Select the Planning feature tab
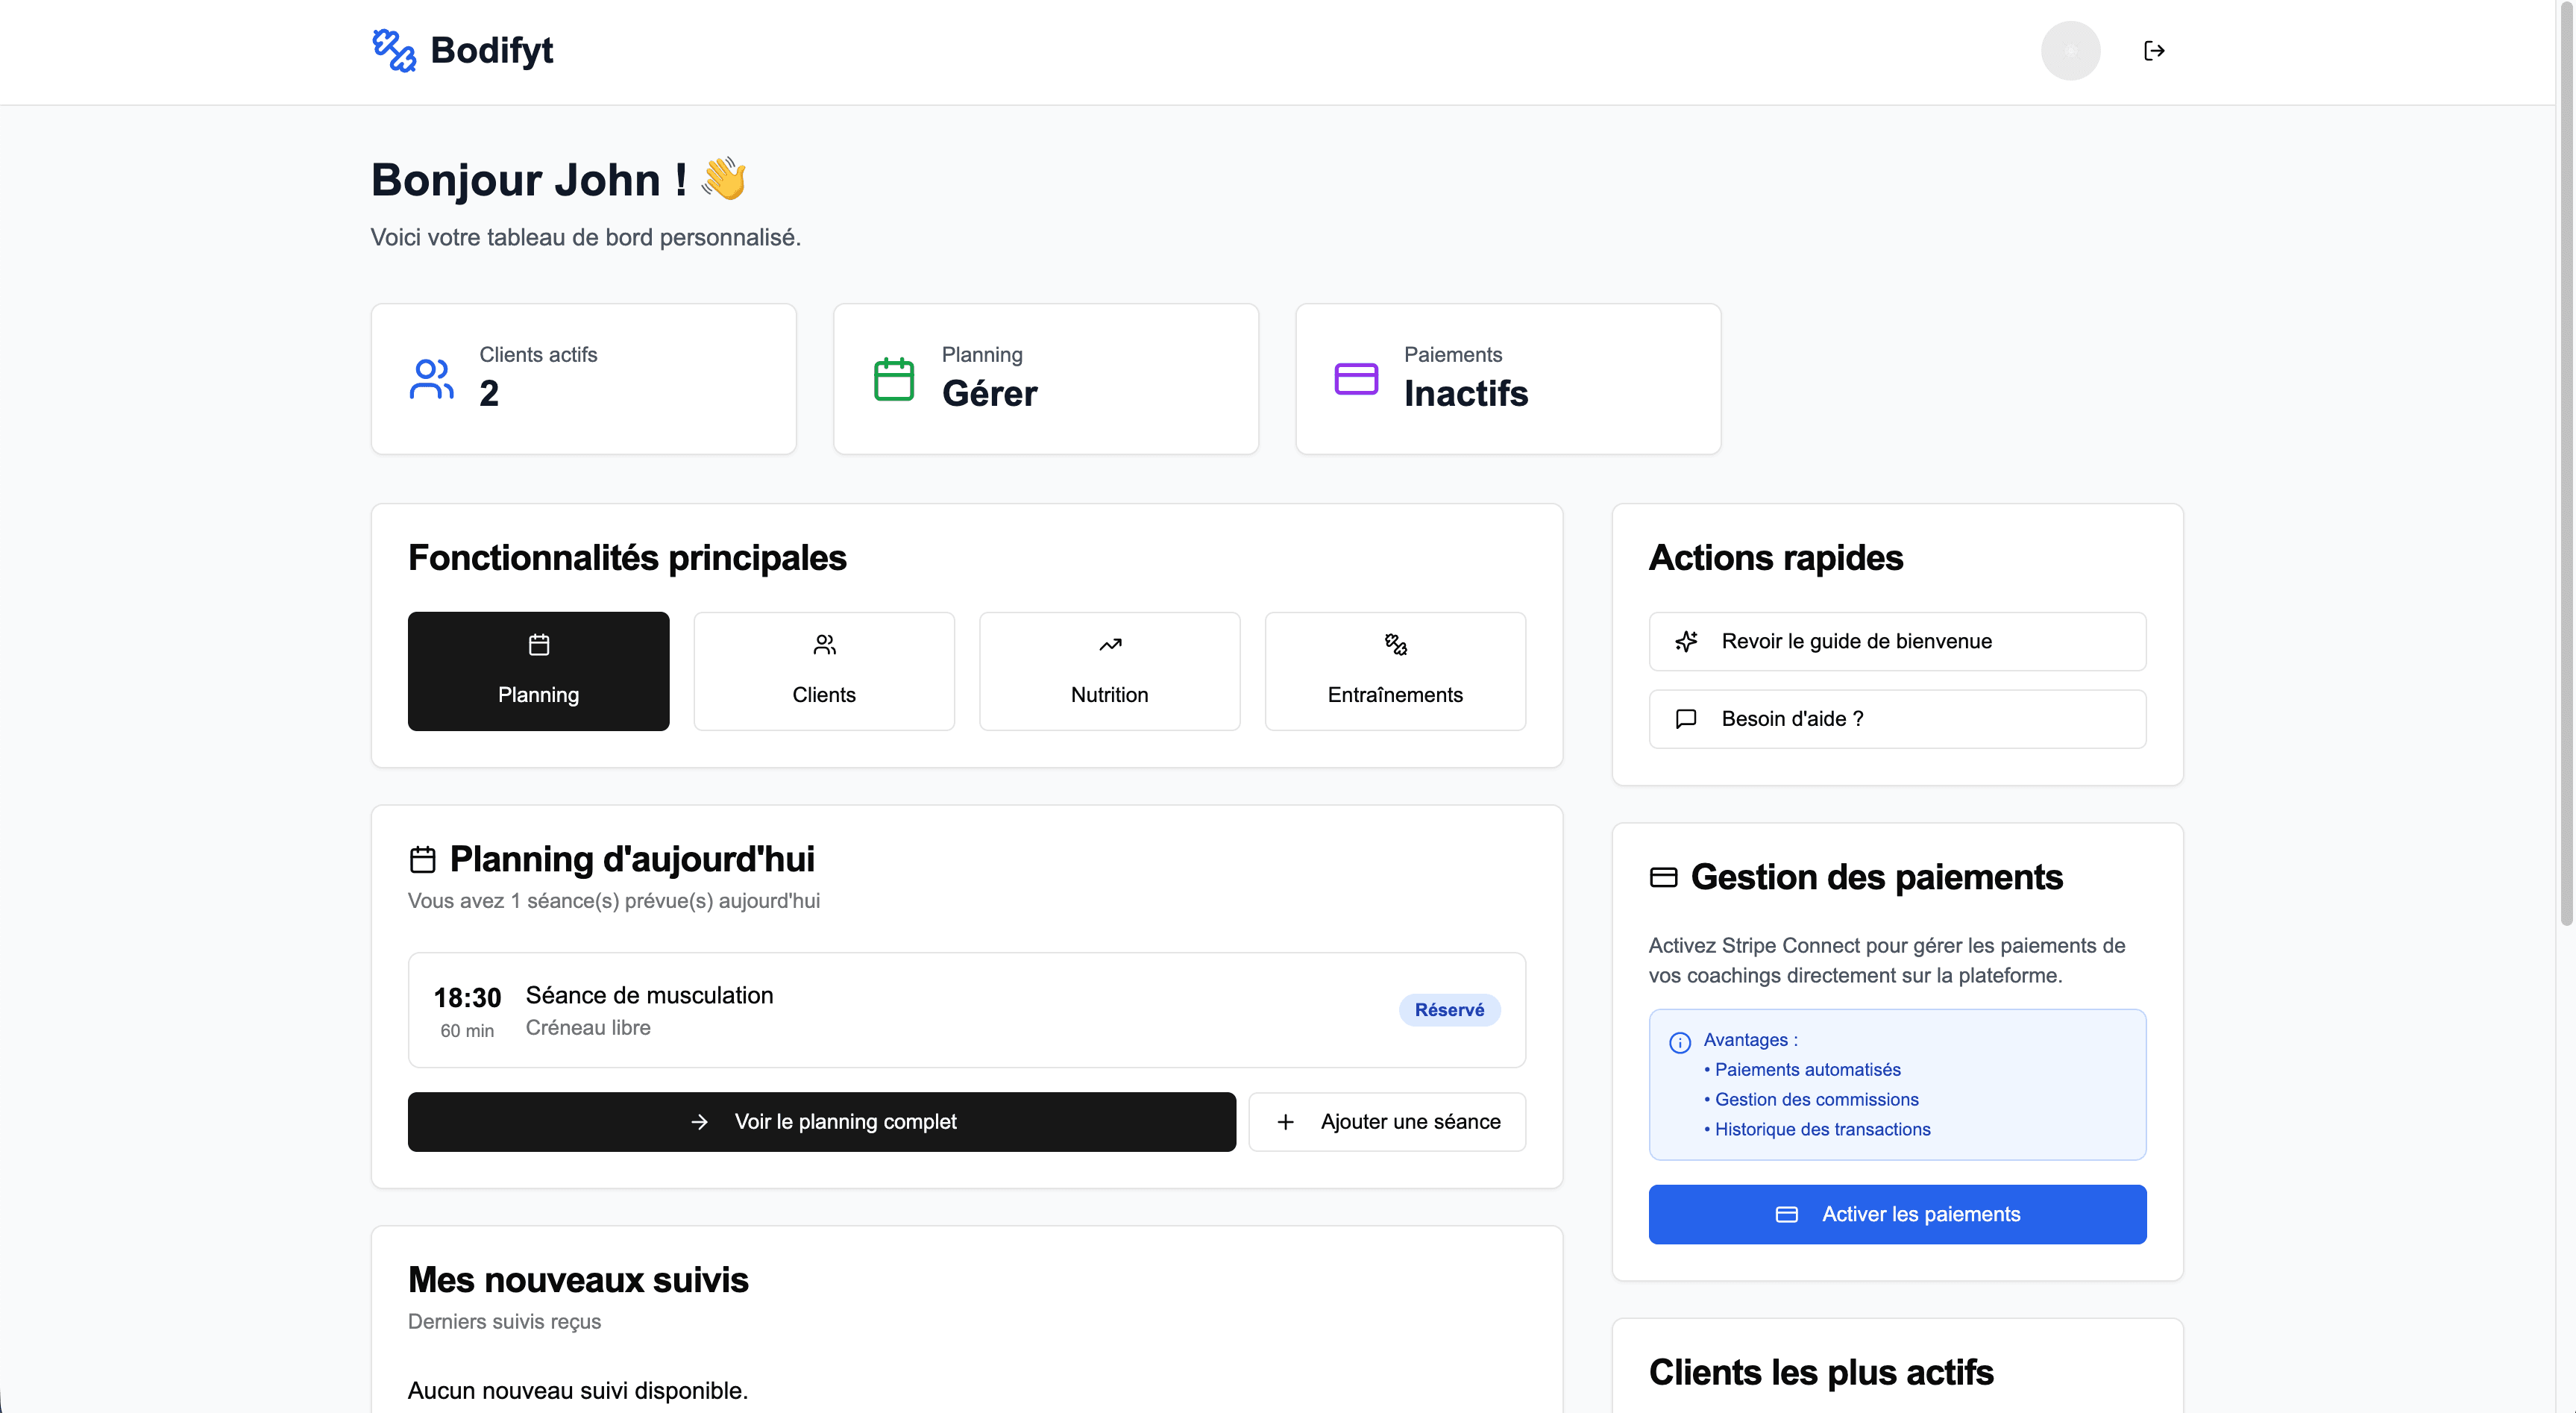 click(538, 671)
